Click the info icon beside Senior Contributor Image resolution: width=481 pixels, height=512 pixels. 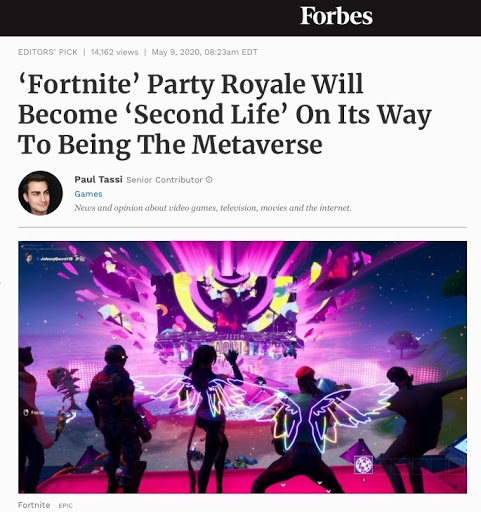[x=209, y=180]
